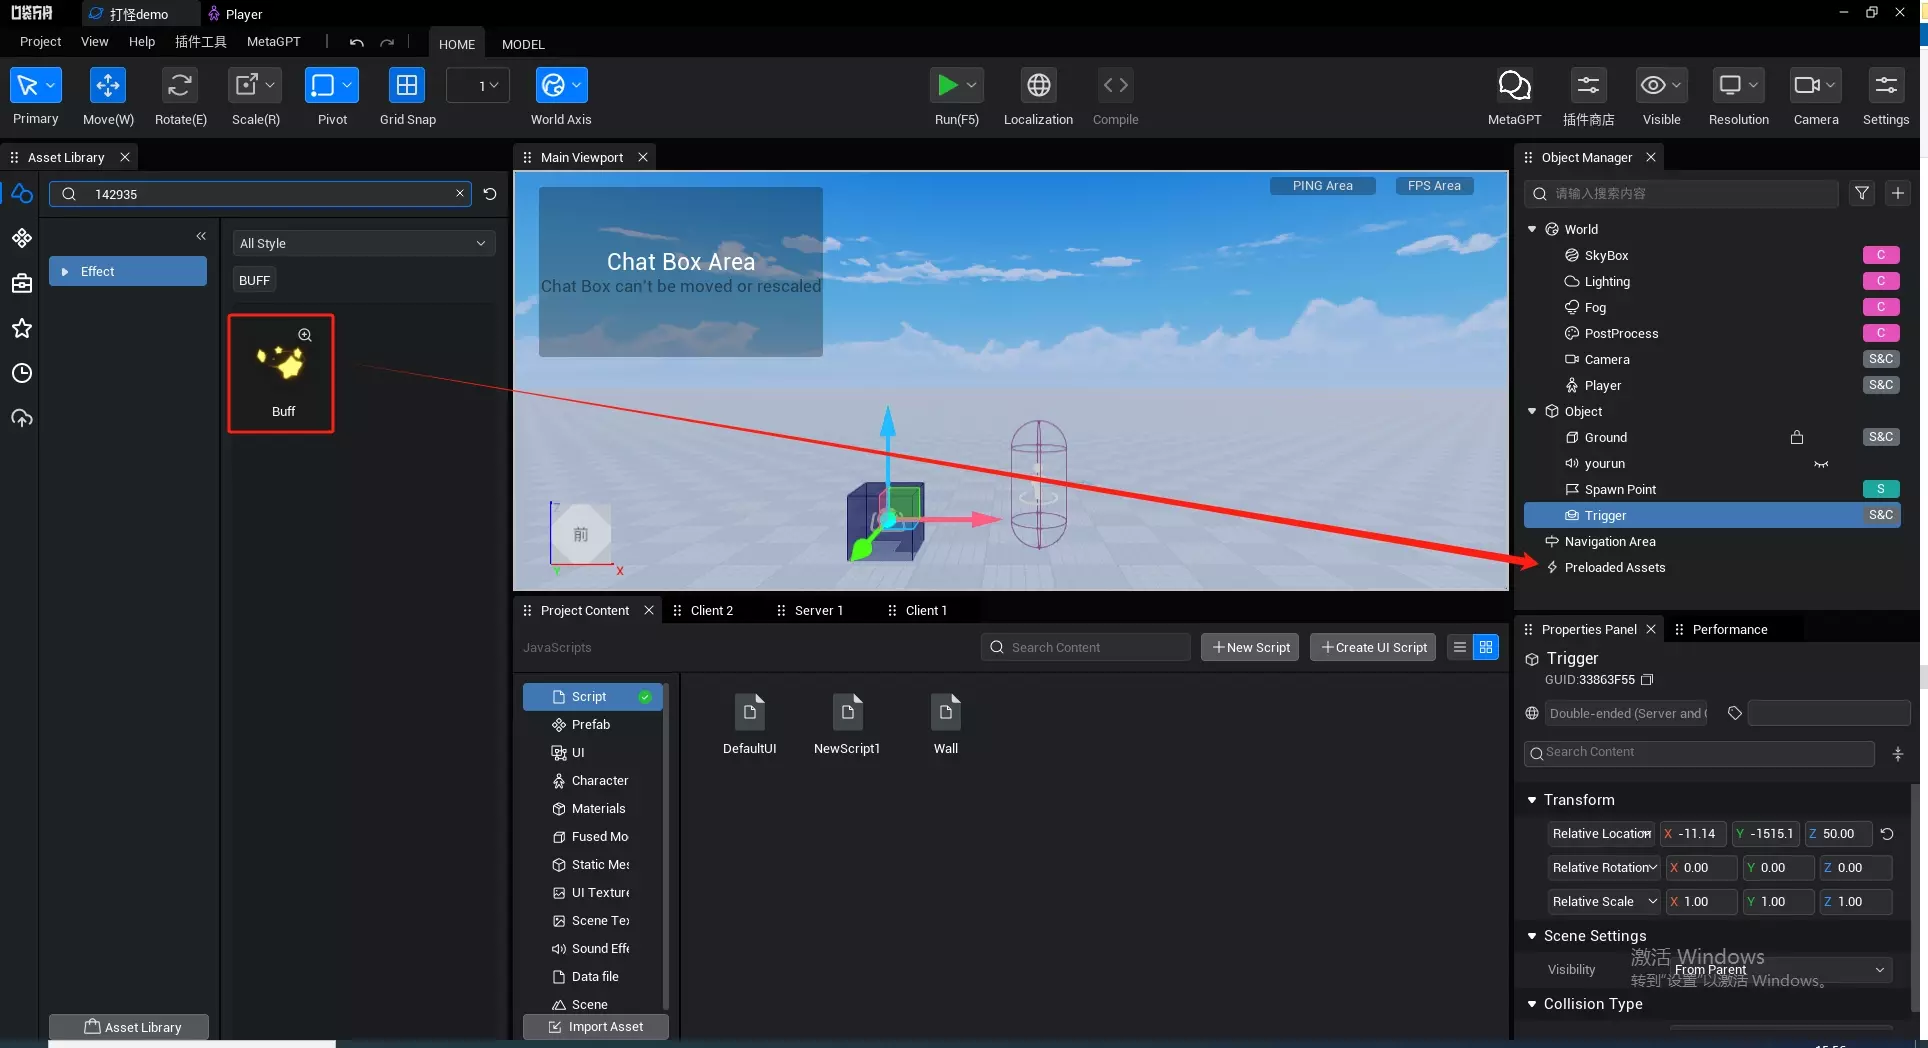Image resolution: width=1928 pixels, height=1048 pixels.
Task: Open the MetaGPT chat tool
Action: coord(1514,85)
